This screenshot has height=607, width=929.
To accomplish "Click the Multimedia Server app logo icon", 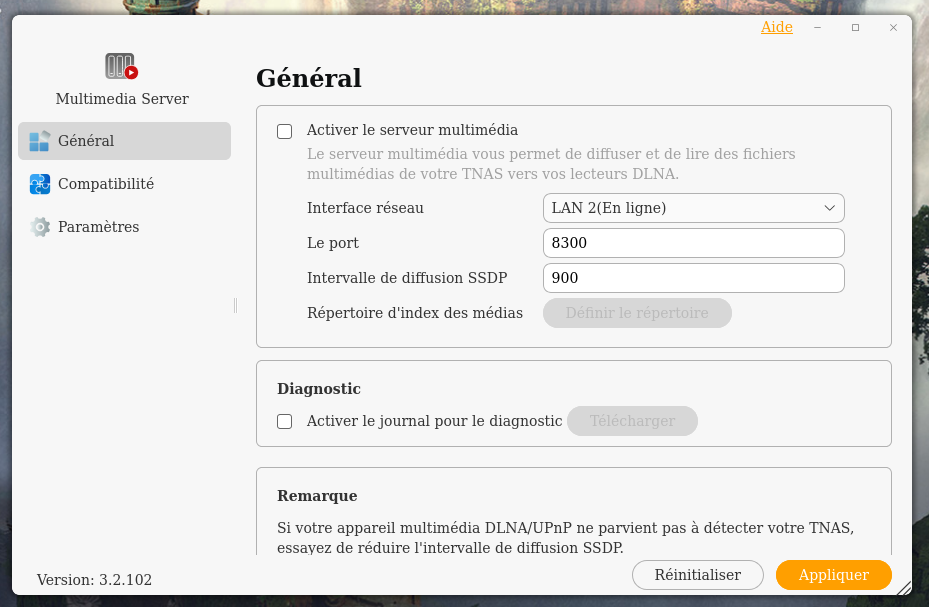I will [121, 66].
